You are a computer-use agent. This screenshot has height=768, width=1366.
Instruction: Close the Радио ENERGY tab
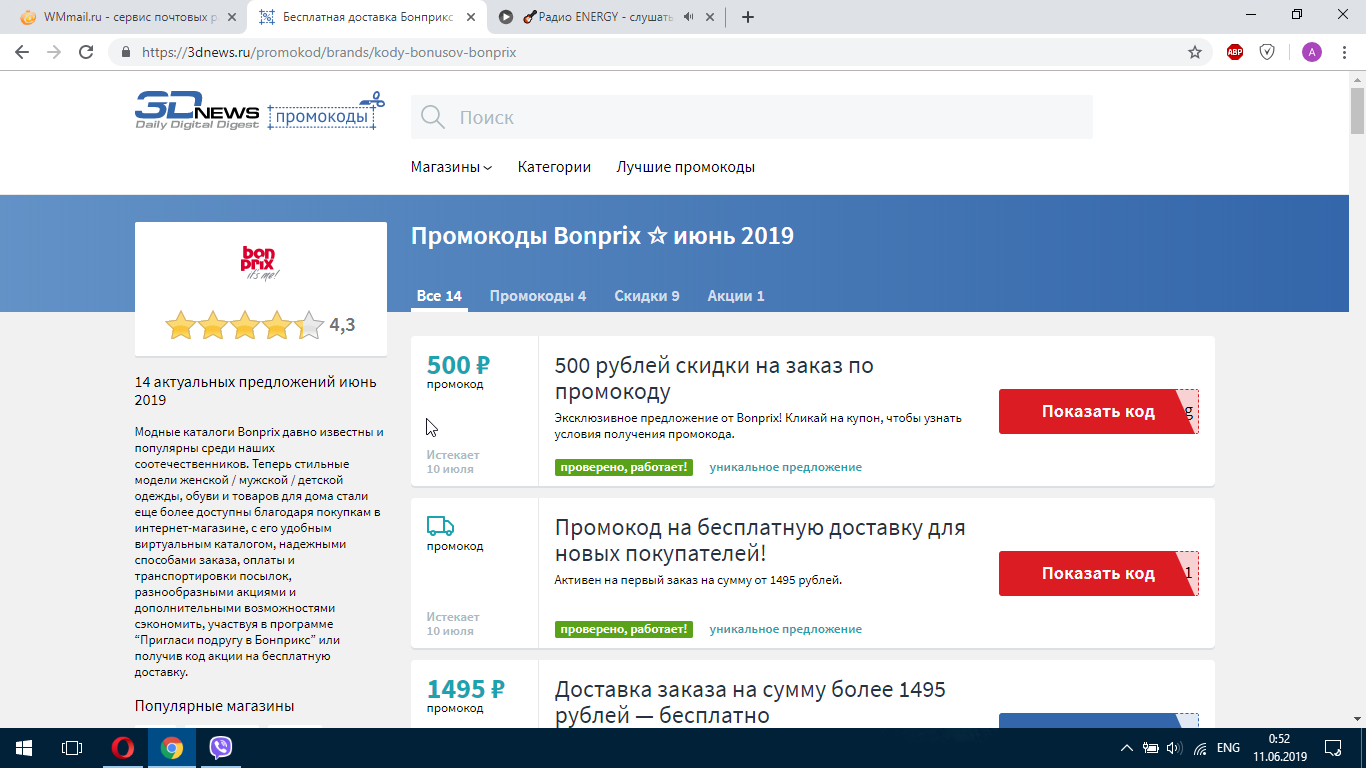pos(712,16)
